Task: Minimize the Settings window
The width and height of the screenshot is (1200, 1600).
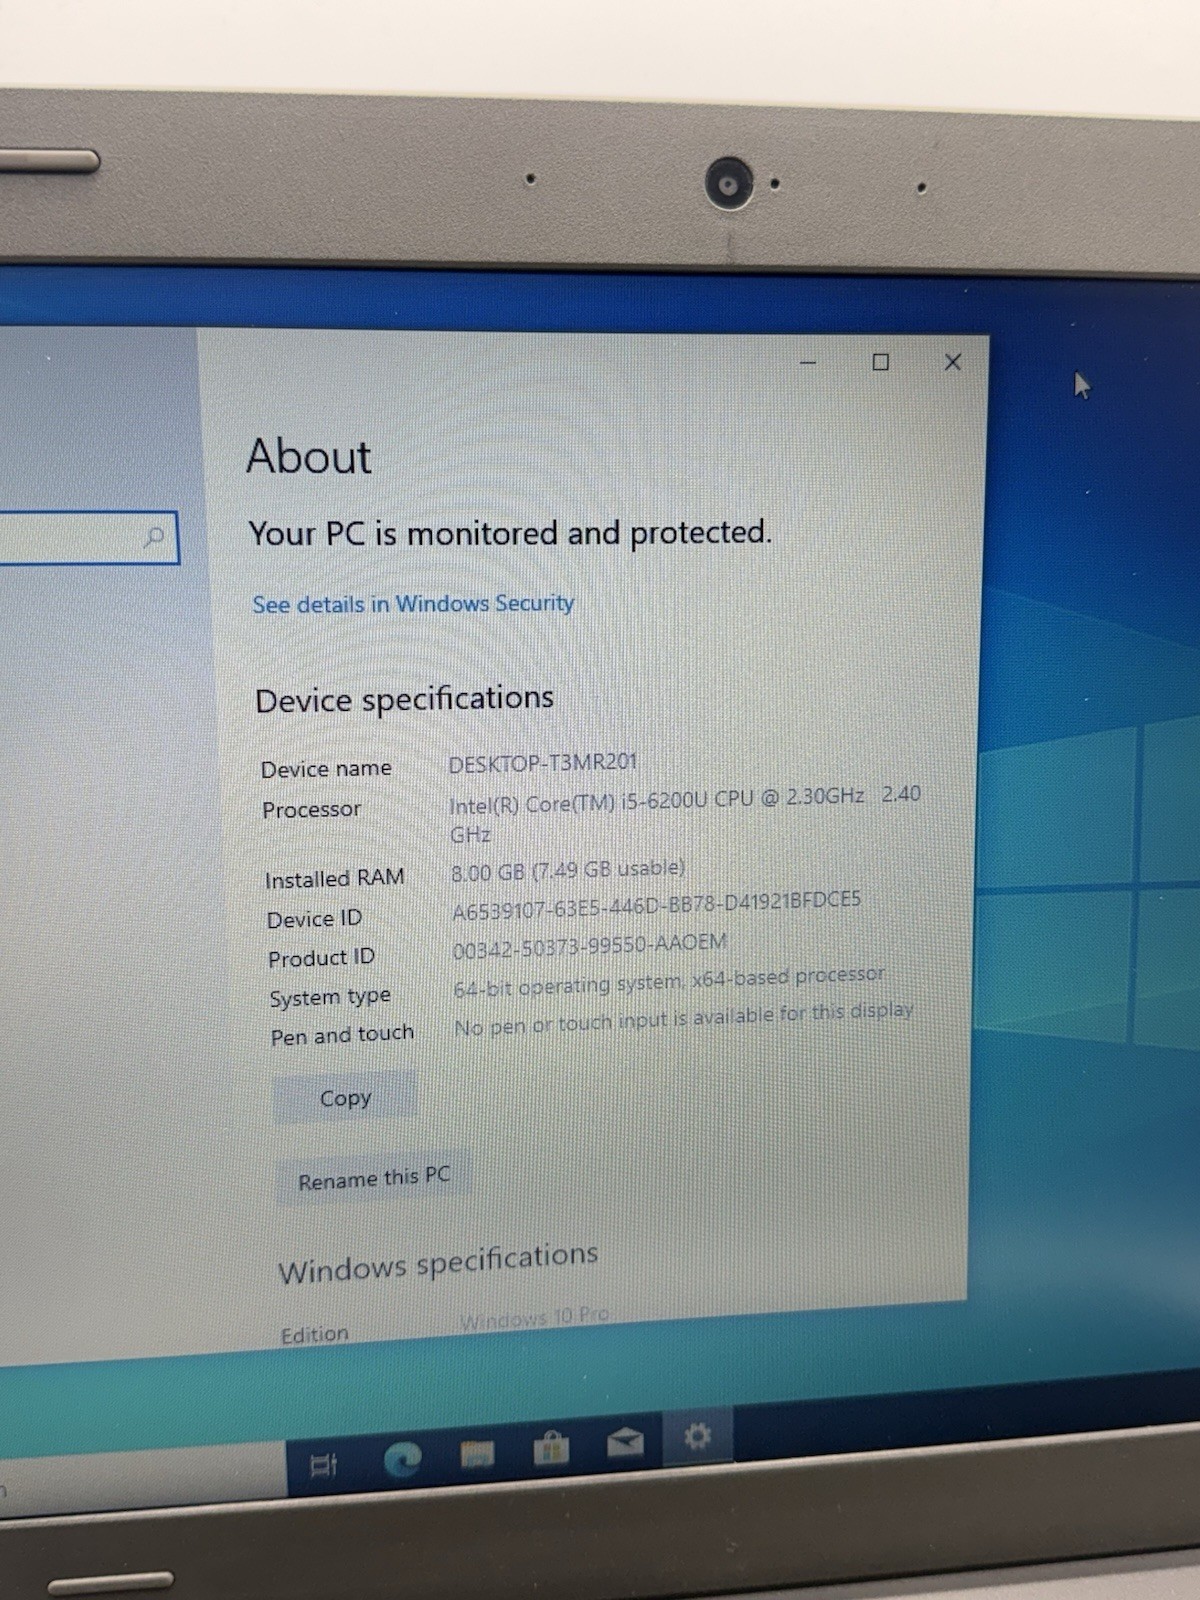Action: (x=808, y=362)
